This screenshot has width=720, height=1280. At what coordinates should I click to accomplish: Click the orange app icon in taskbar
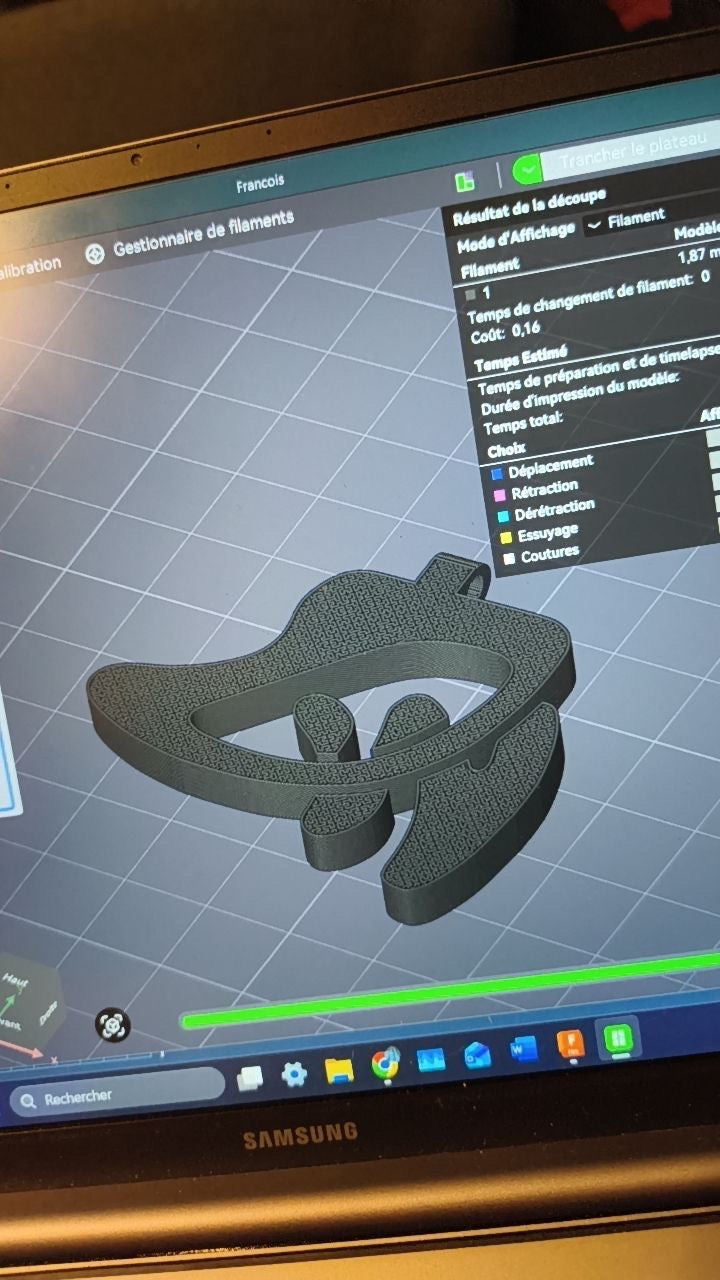tap(570, 1044)
